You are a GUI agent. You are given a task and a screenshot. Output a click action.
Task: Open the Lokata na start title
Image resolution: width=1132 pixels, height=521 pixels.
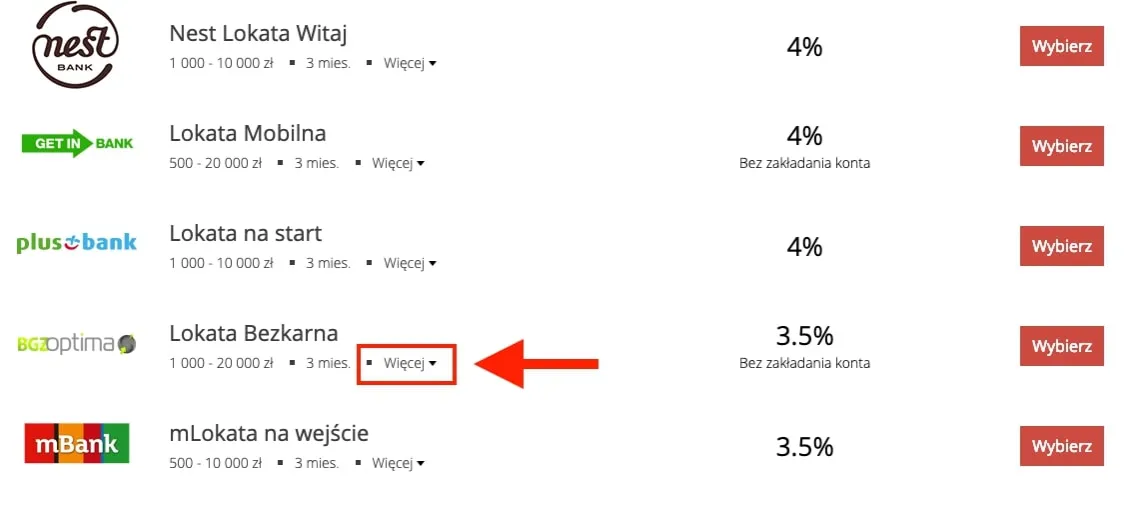(x=245, y=234)
